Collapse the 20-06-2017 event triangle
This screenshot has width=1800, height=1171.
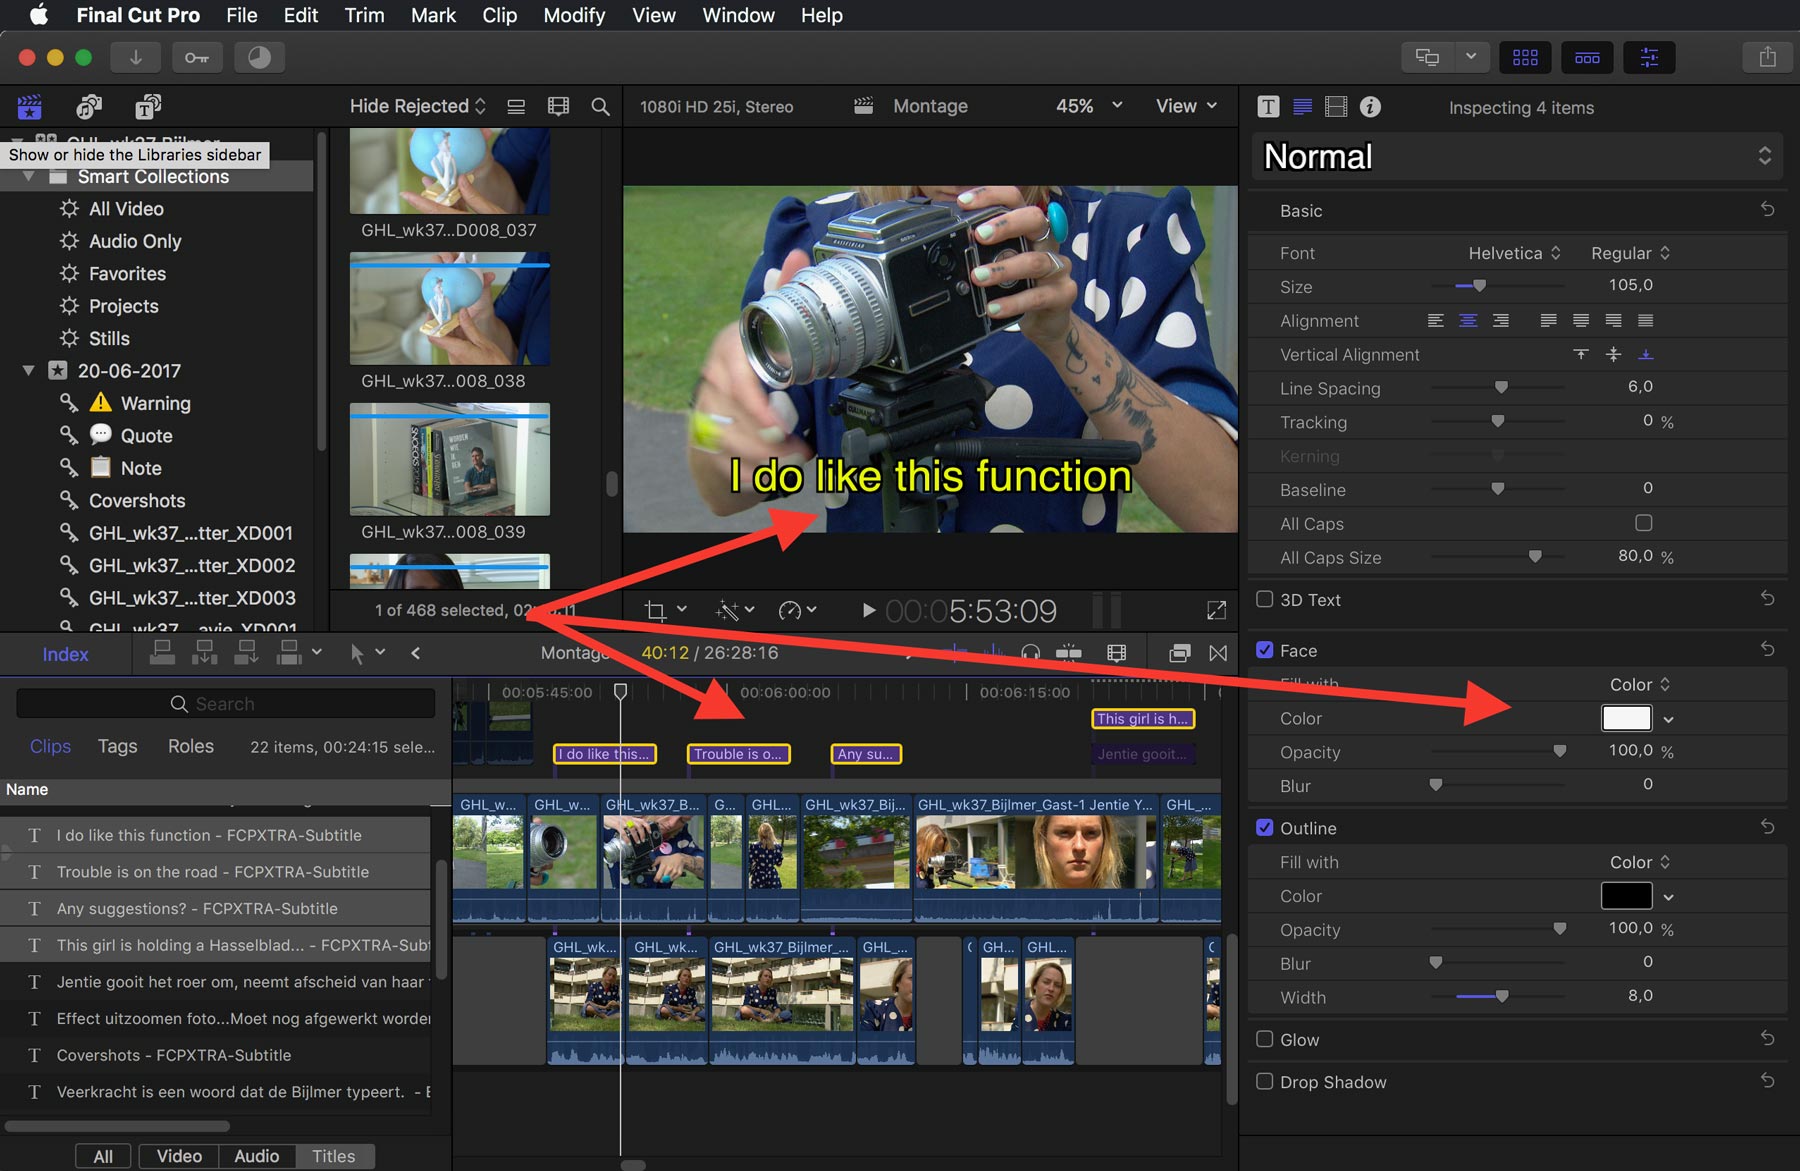pos(29,371)
